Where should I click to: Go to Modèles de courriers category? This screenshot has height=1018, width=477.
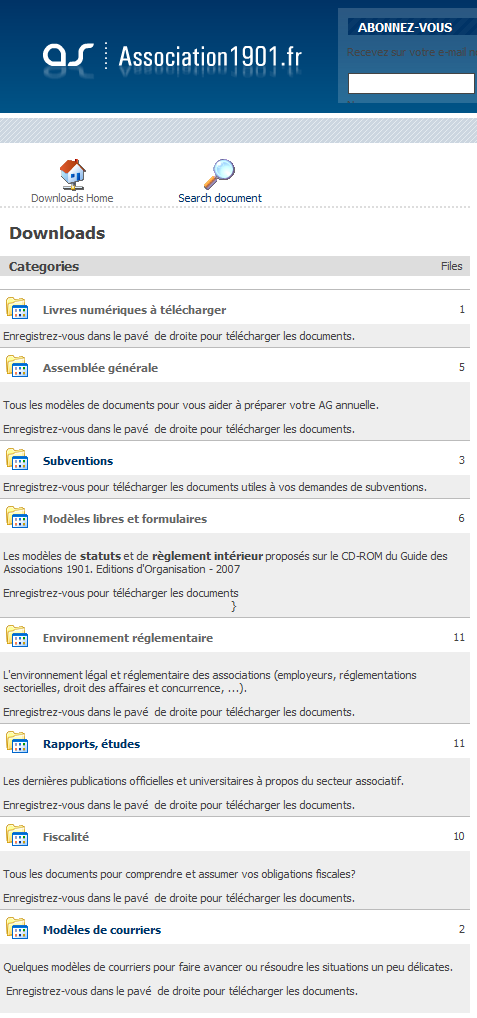[x=102, y=930]
